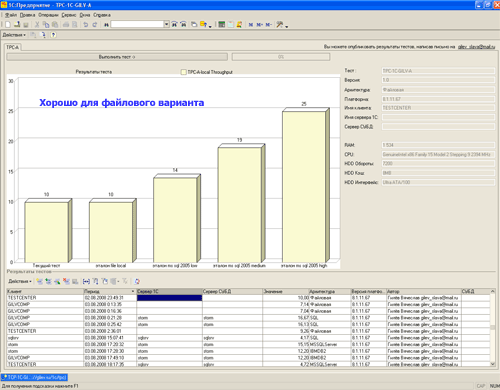This screenshot has height=390, width=500.
Task: Click the Open file icon in toolbar
Action: pyautogui.click(x=17, y=24)
